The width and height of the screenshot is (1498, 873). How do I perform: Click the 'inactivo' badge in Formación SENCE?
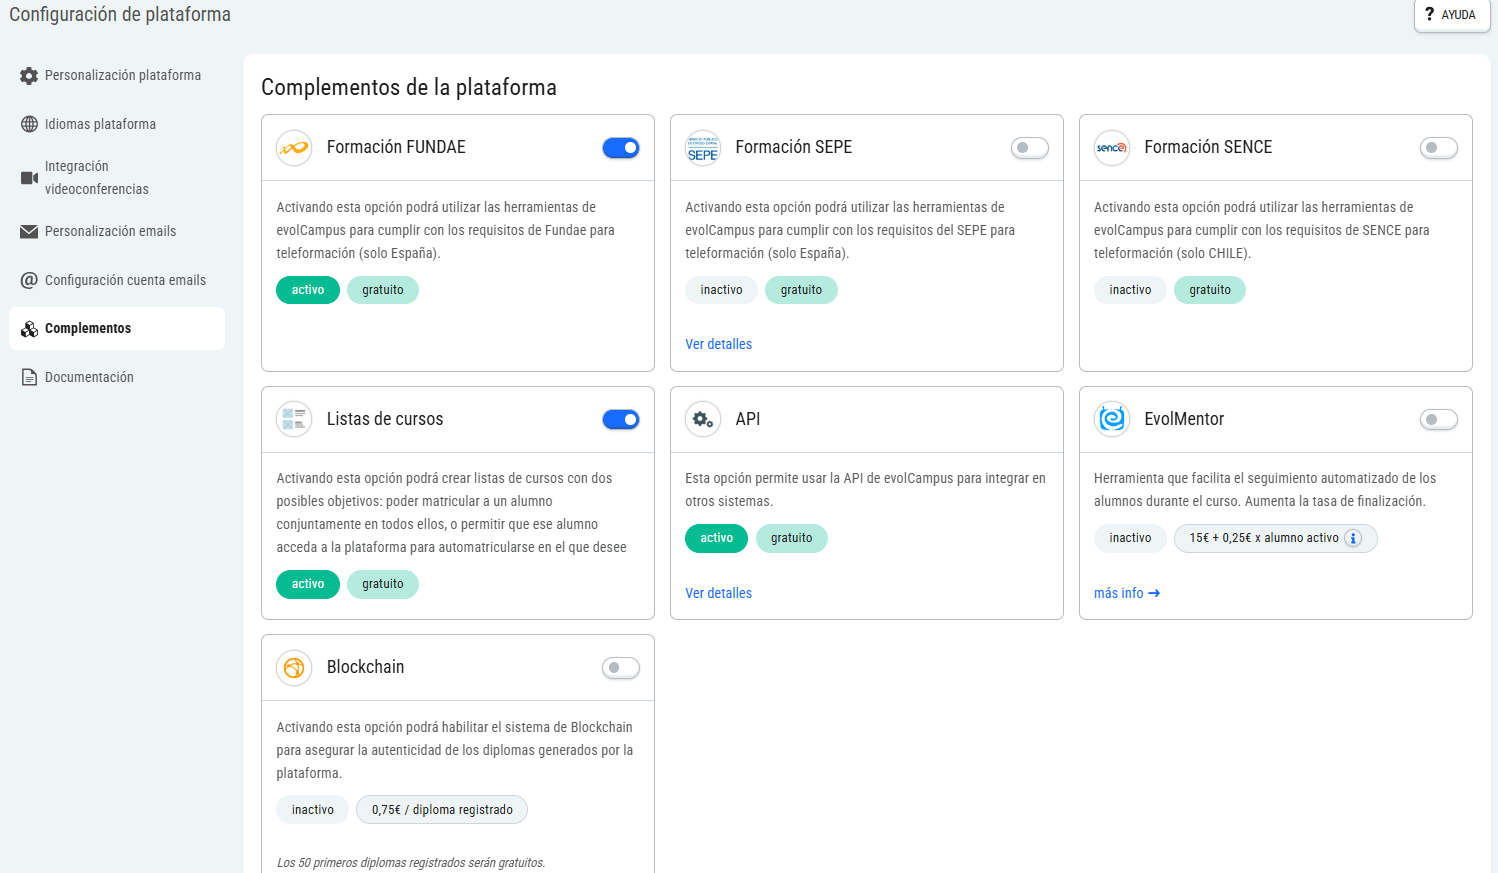click(1130, 290)
